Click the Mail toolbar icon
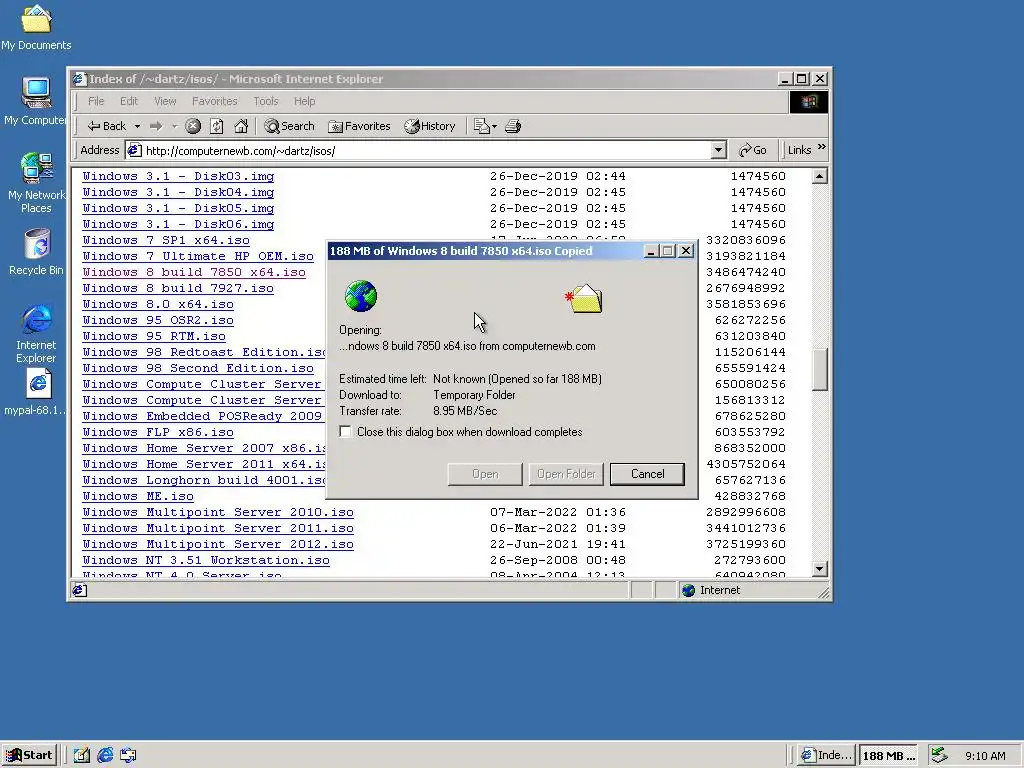The image size is (1024, 768). pyautogui.click(x=481, y=126)
